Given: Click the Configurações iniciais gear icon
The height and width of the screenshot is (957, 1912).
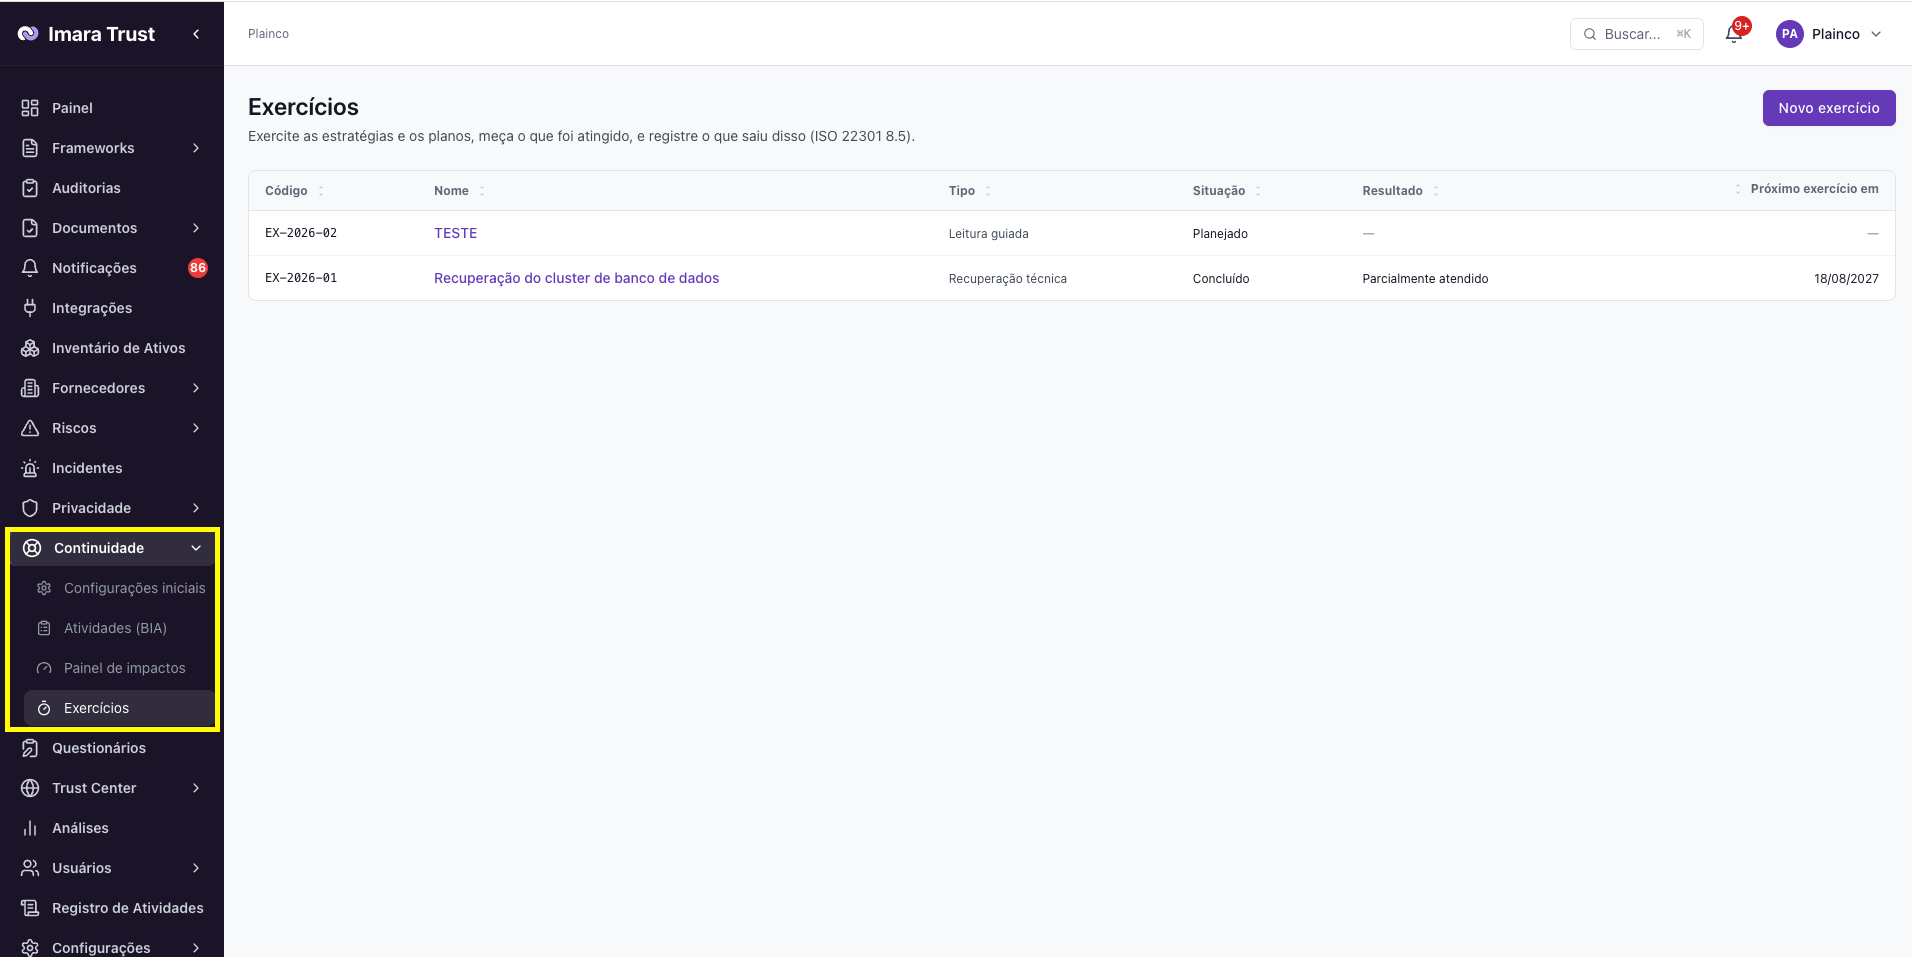Looking at the screenshot, I should pos(44,588).
